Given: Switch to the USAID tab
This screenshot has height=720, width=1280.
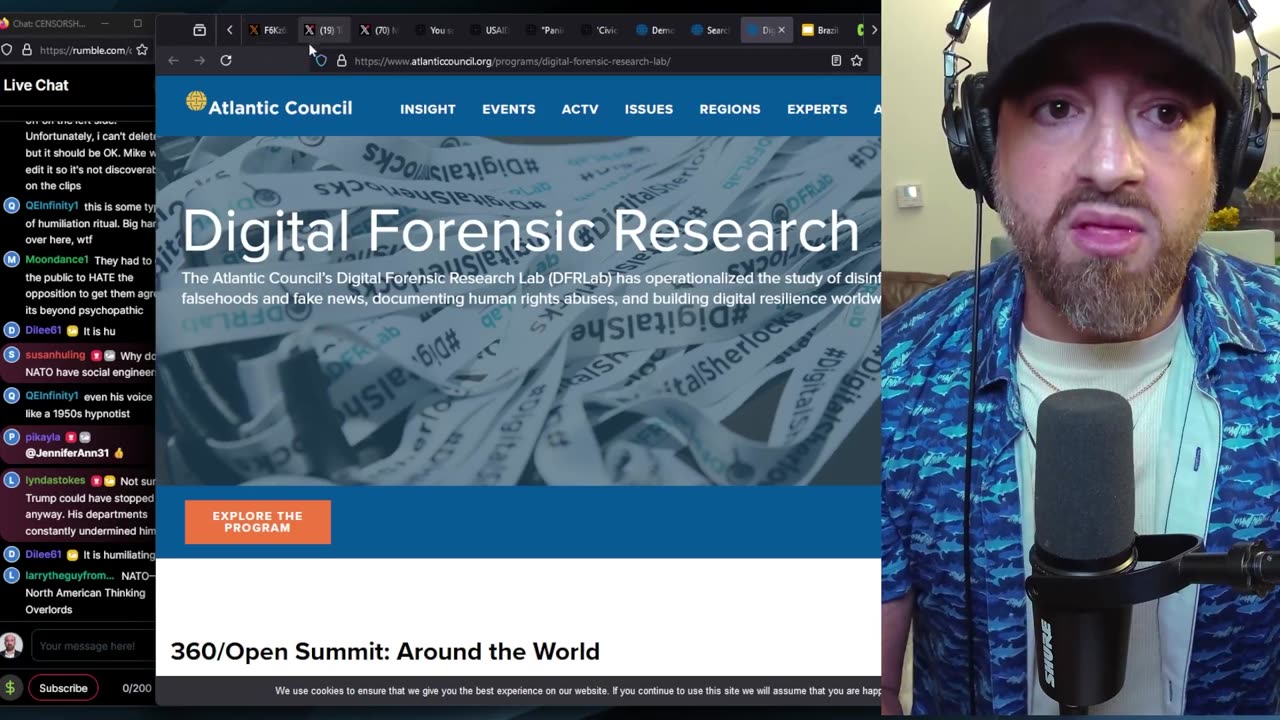Looking at the screenshot, I should [490, 30].
